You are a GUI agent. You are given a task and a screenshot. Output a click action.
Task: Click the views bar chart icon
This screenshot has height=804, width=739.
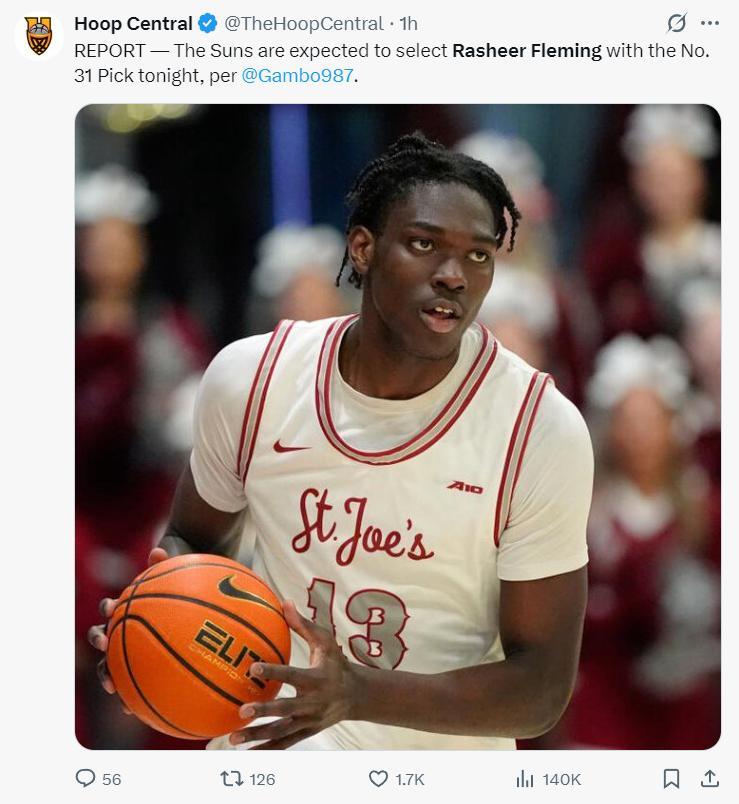(x=524, y=778)
